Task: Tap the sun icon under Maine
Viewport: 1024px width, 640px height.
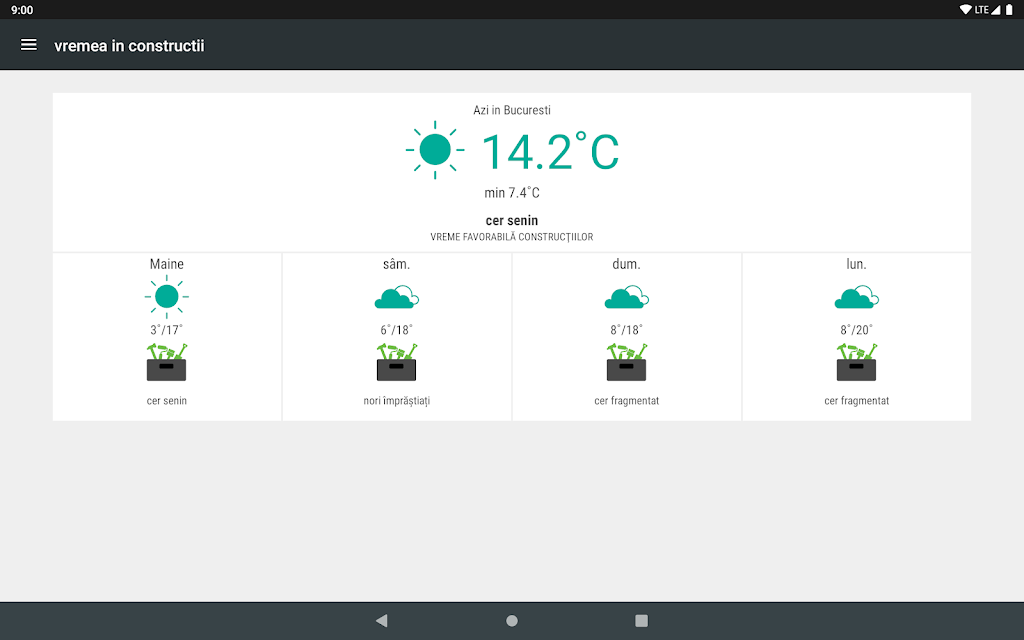Action: (167, 296)
